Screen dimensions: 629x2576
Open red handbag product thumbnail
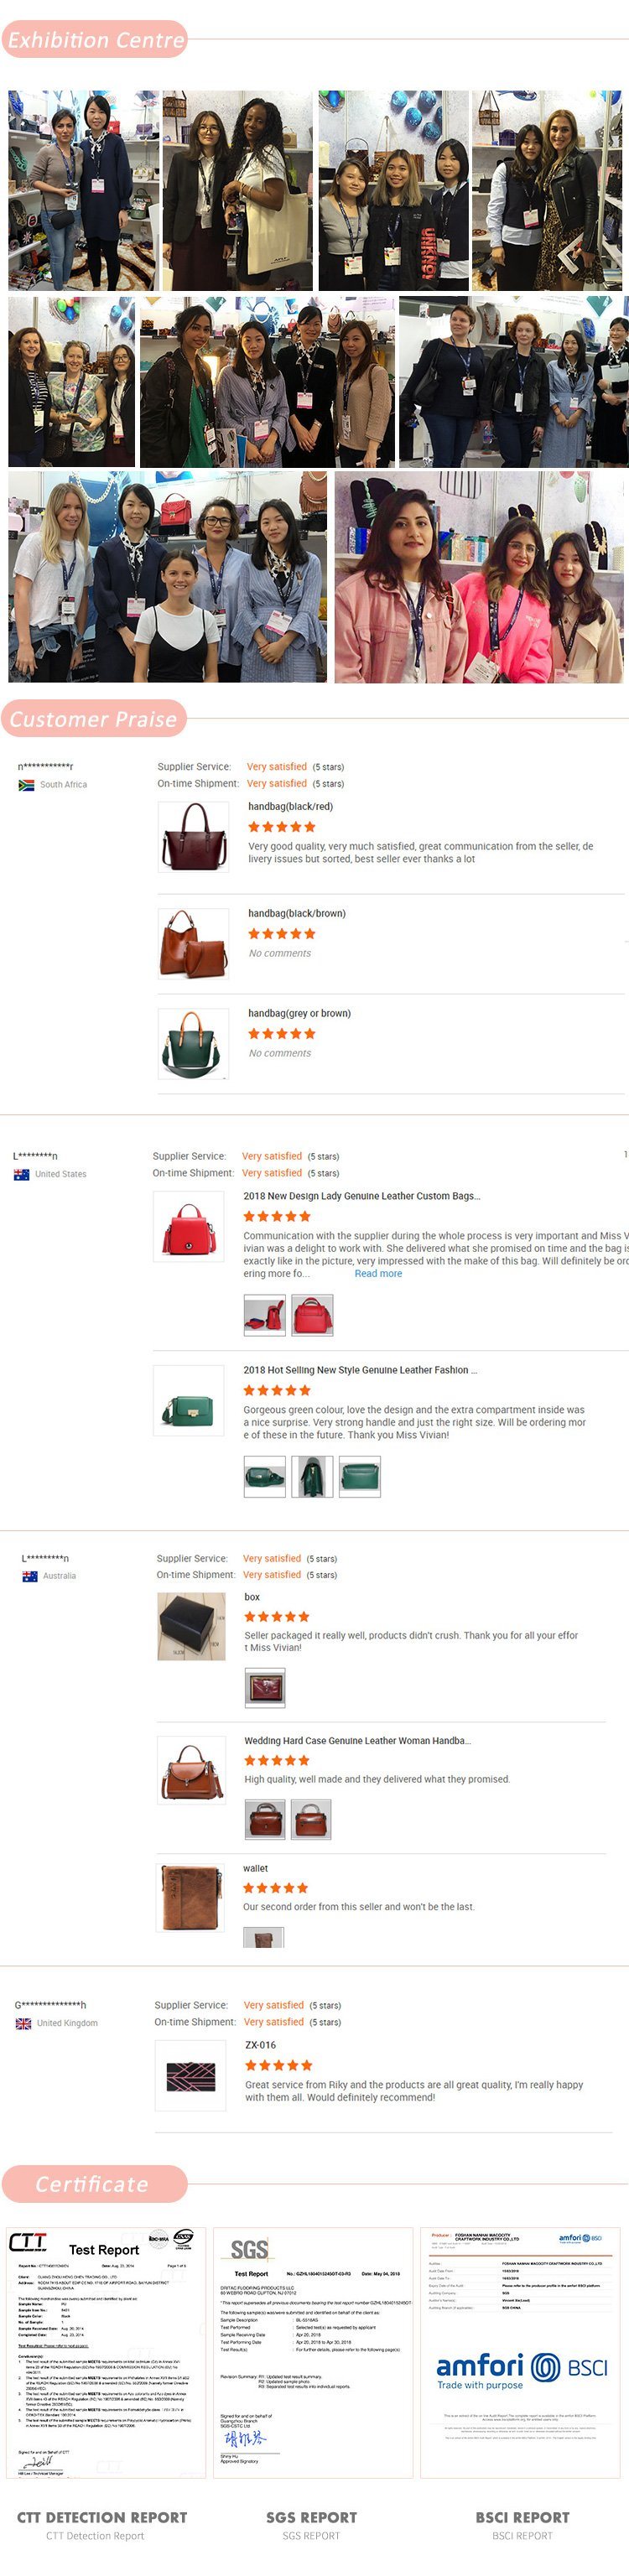189,1227
